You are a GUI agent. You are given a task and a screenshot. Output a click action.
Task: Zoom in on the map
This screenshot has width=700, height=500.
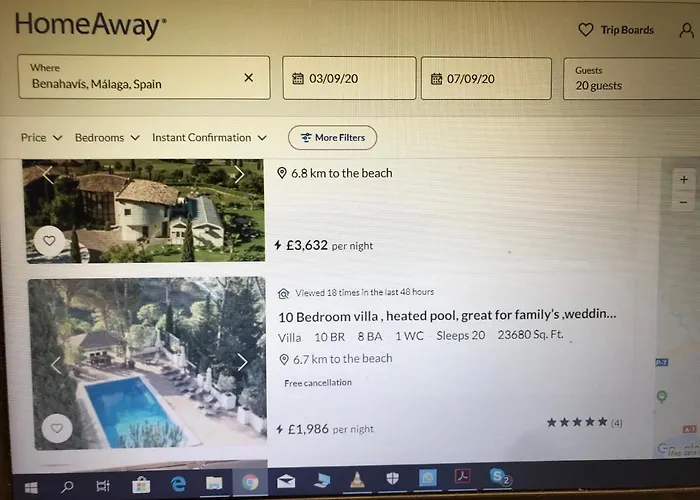coord(683,179)
